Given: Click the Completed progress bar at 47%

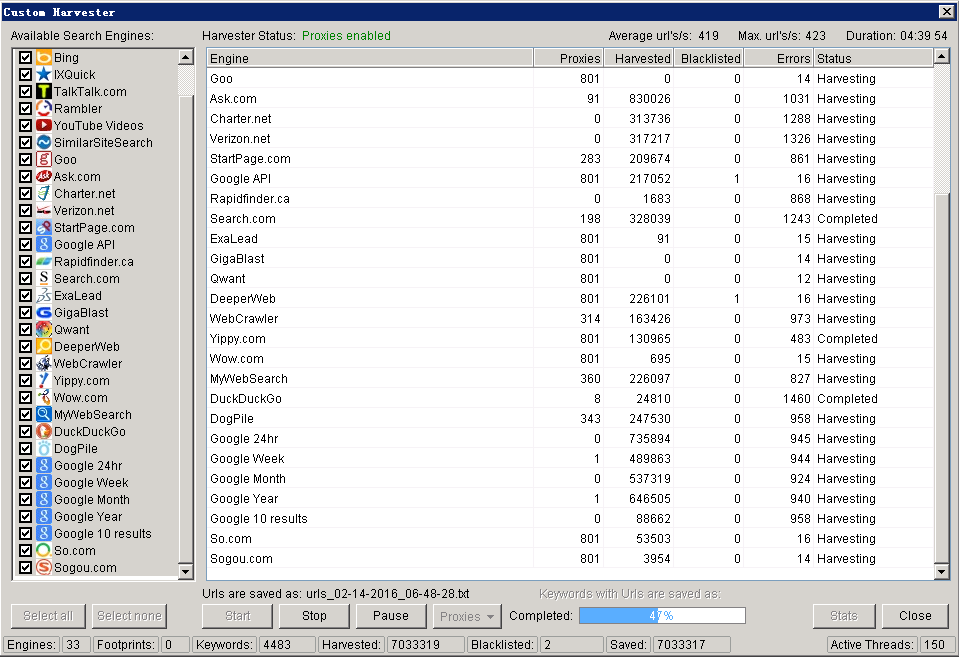Looking at the screenshot, I should click(662, 615).
